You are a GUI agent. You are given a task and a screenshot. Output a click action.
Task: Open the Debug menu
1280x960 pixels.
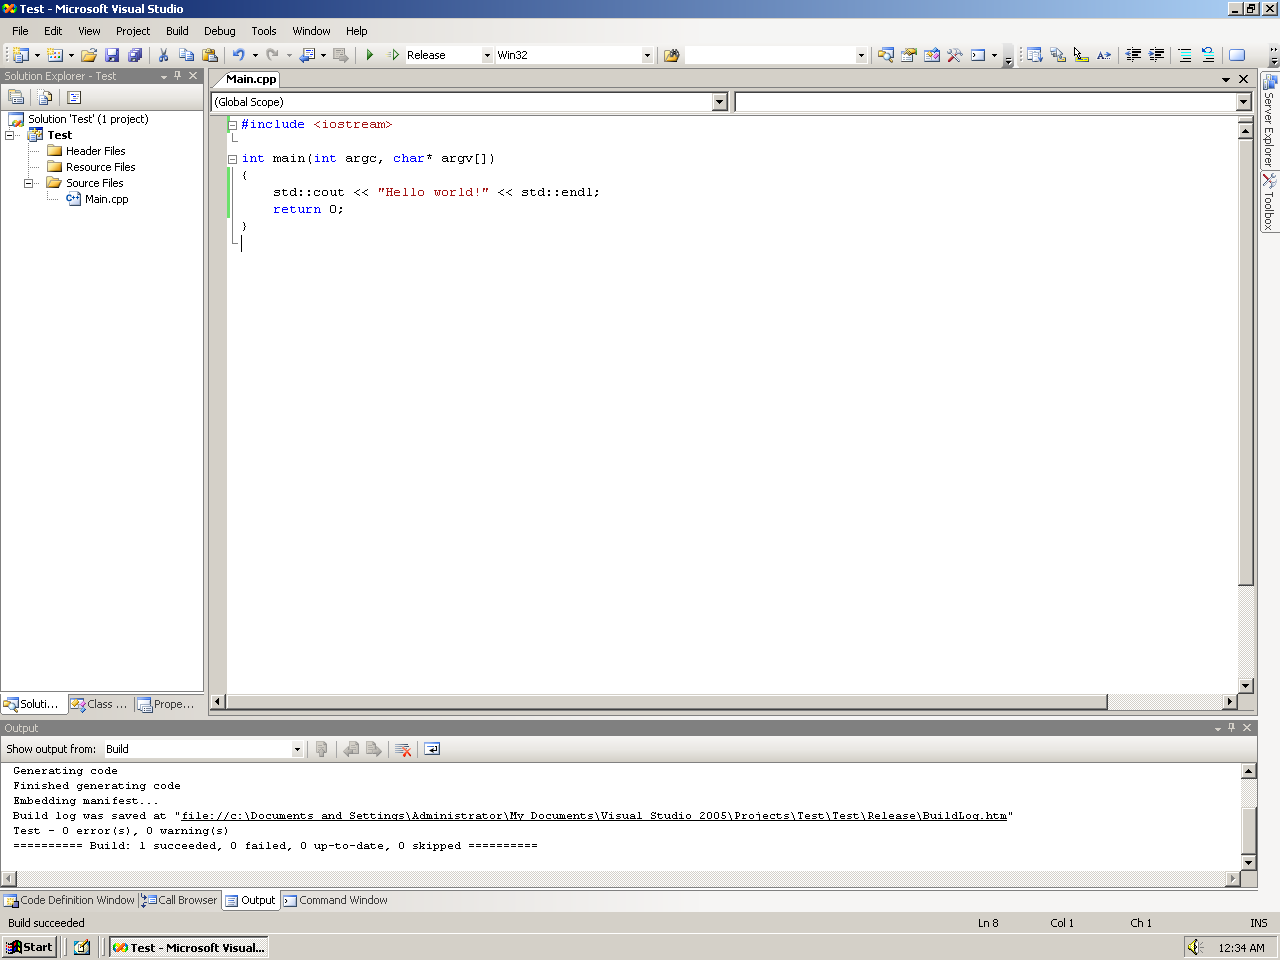[x=219, y=31]
